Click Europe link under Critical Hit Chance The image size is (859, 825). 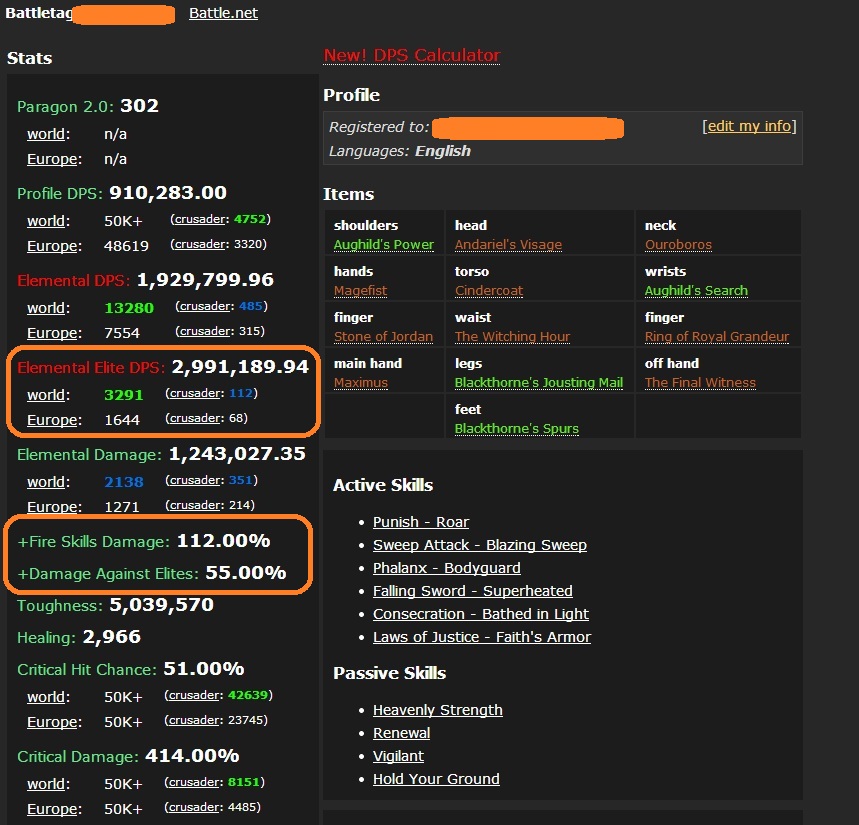(x=52, y=723)
